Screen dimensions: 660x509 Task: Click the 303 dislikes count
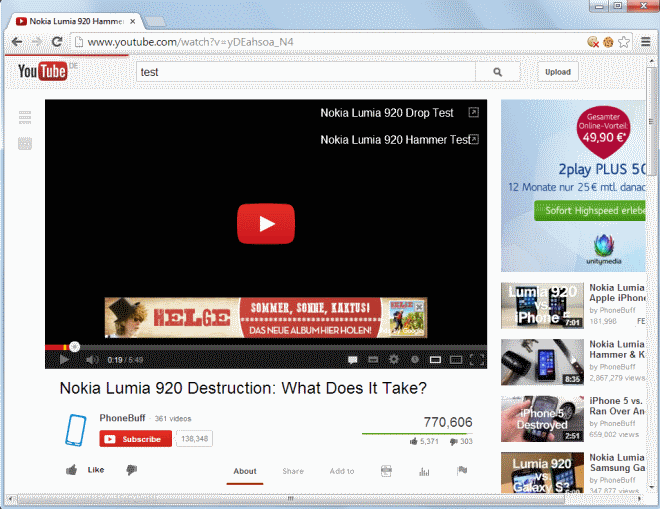tap(461, 441)
